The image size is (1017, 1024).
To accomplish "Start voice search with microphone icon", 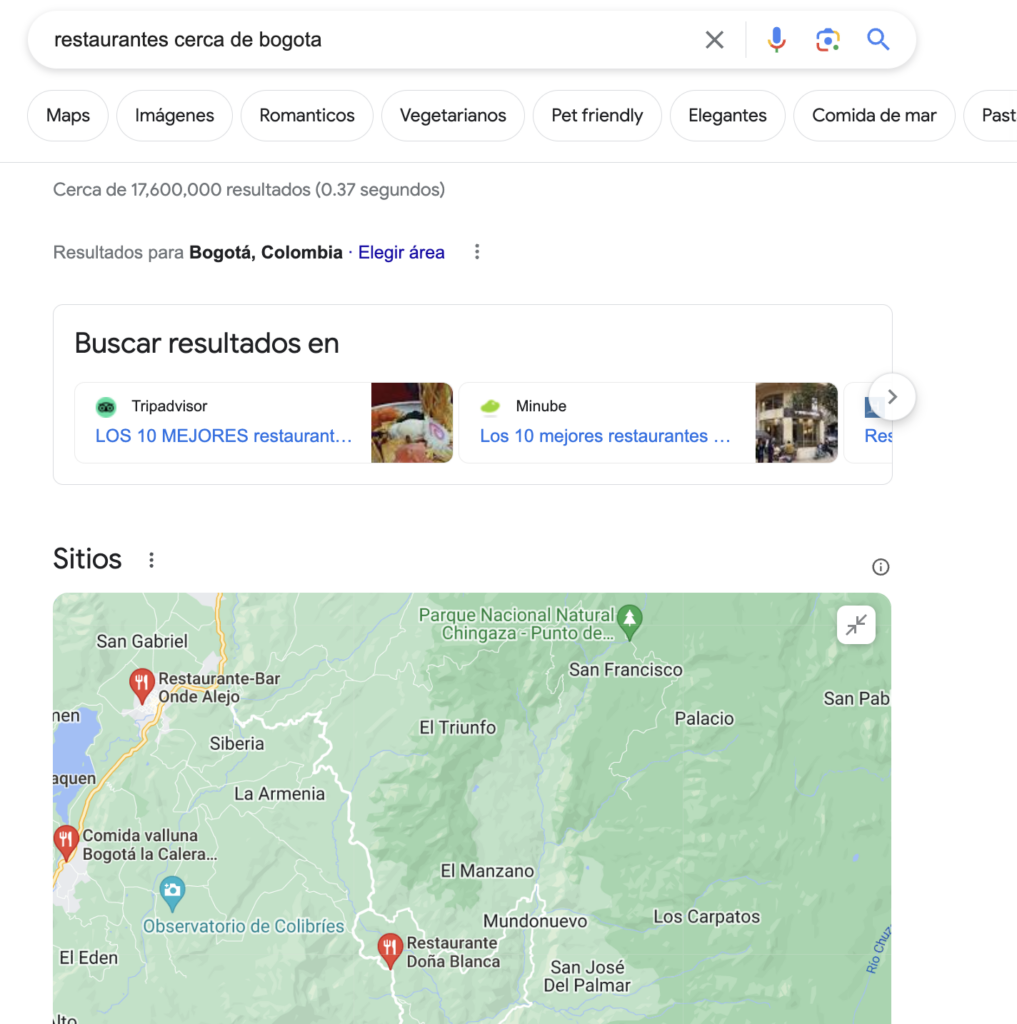I will click(776, 40).
